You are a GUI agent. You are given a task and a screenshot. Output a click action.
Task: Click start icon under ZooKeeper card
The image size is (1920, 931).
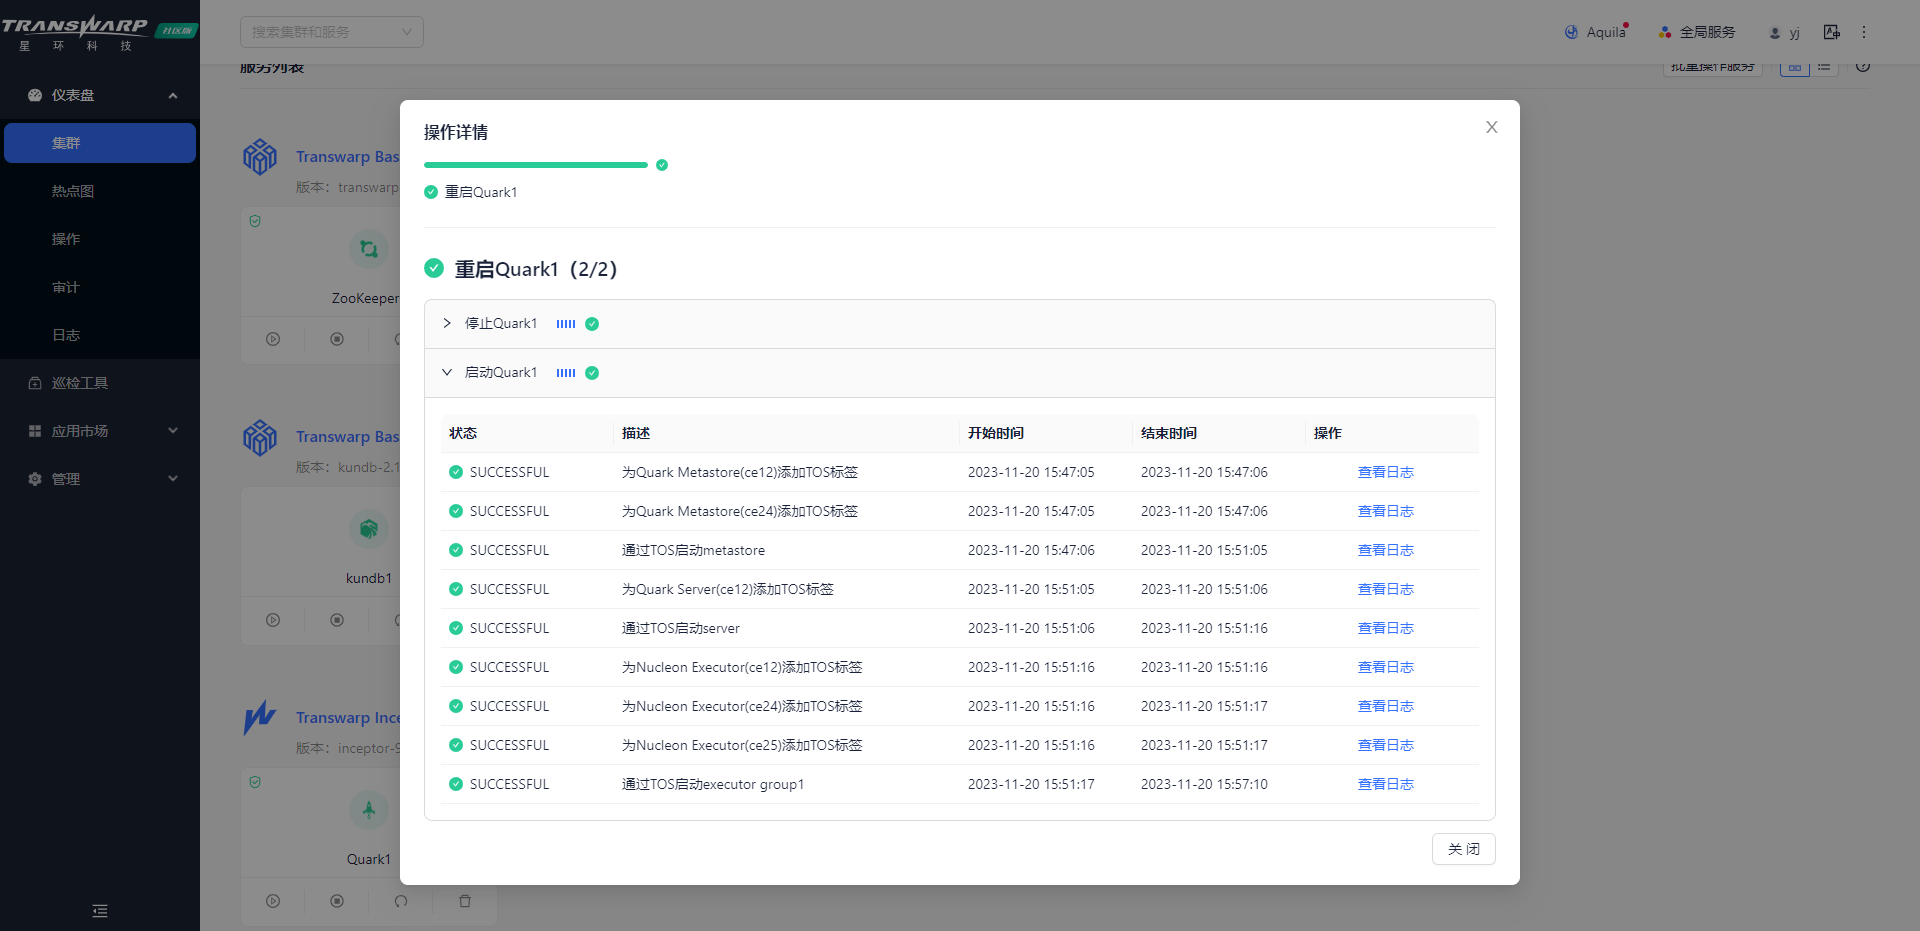click(273, 339)
